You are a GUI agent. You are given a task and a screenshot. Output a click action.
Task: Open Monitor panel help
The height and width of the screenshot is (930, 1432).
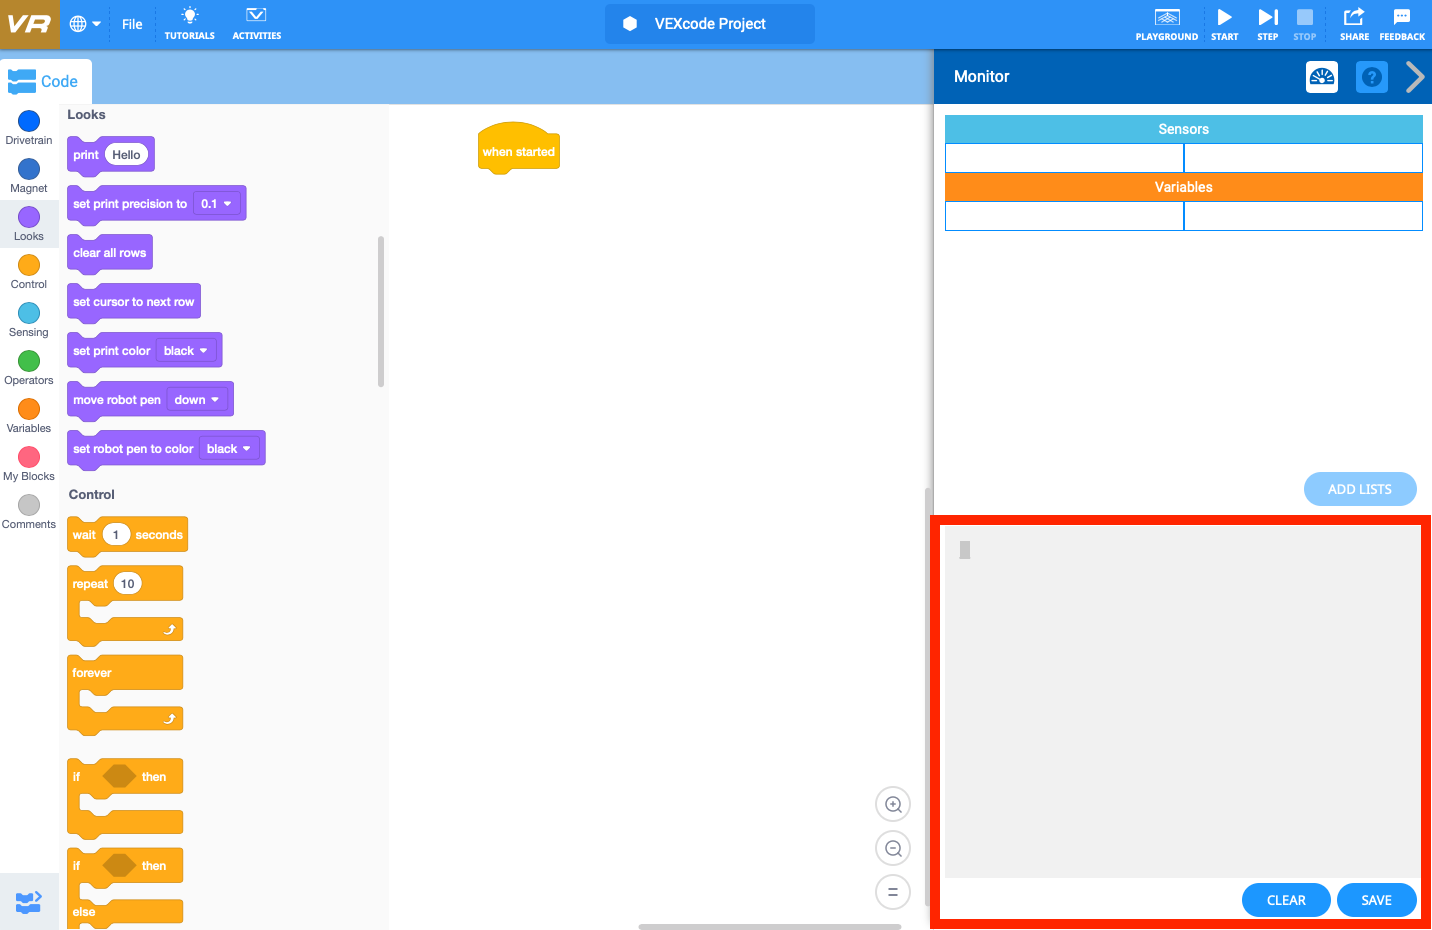pos(1371,76)
